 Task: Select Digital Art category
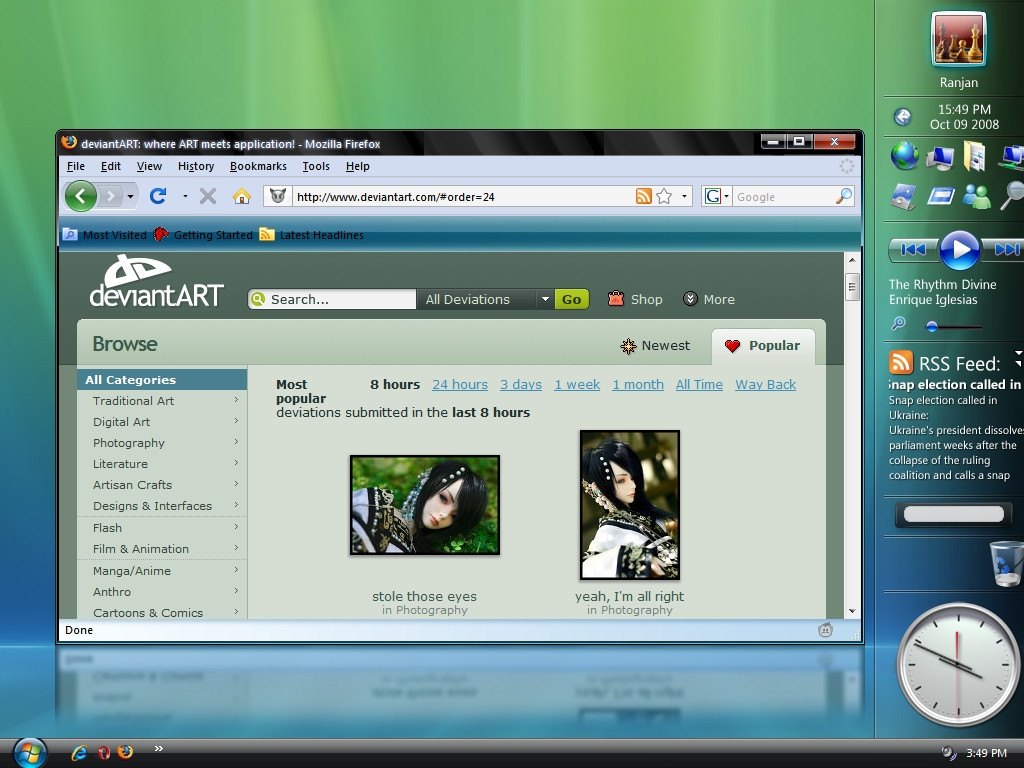coord(121,421)
